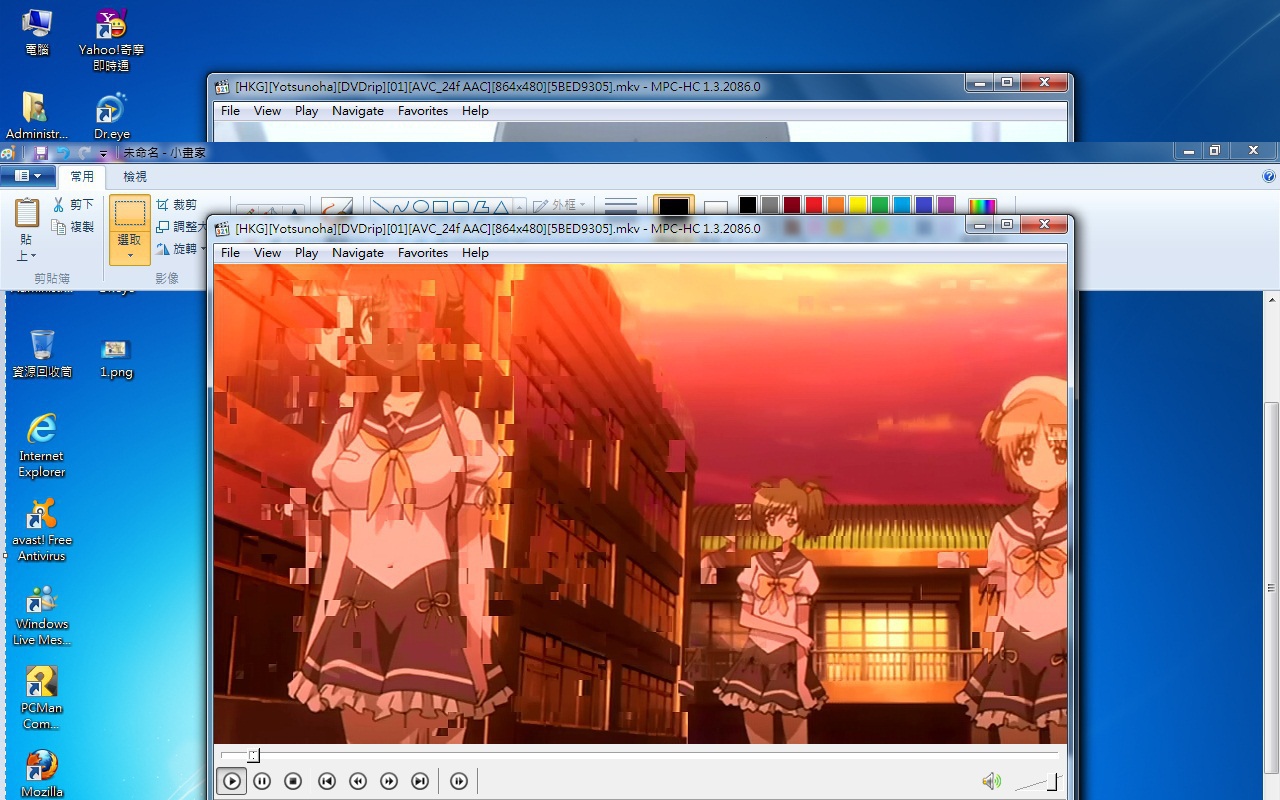The height and width of the screenshot is (800, 1280).
Task: Open Favorites menu in MPC-HC window behind Paint
Action: [423, 111]
